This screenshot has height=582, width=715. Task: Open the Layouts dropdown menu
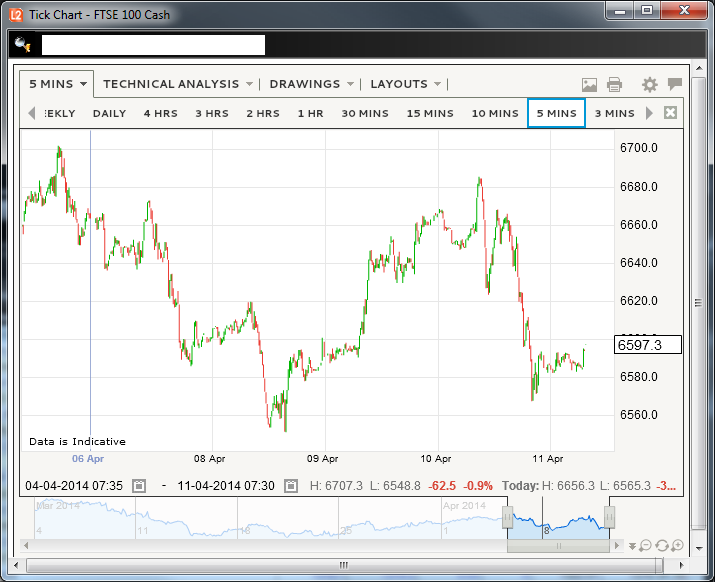click(x=405, y=84)
